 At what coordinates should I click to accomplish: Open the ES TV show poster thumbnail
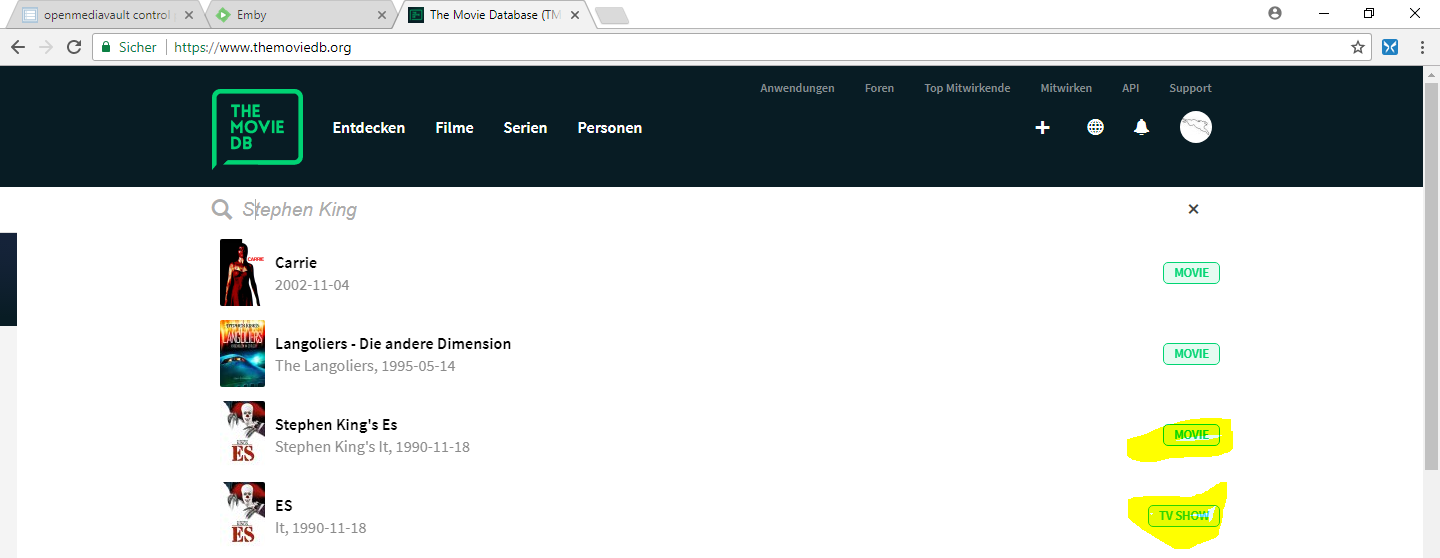pyautogui.click(x=242, y=515)
